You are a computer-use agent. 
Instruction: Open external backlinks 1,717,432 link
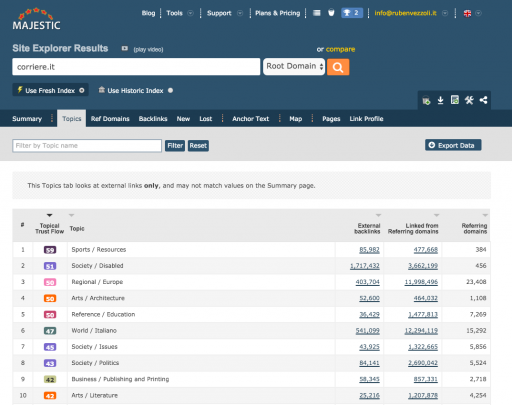[x=365, y=266]
